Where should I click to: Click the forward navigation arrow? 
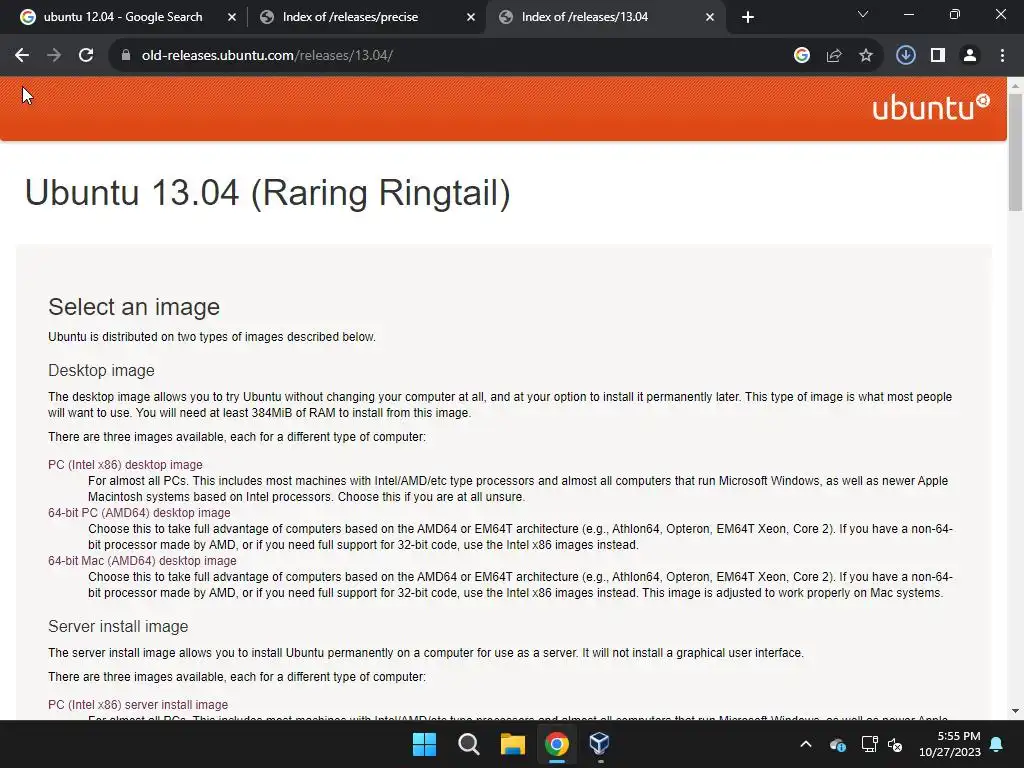pyautogui.click(x=54, y=56)
